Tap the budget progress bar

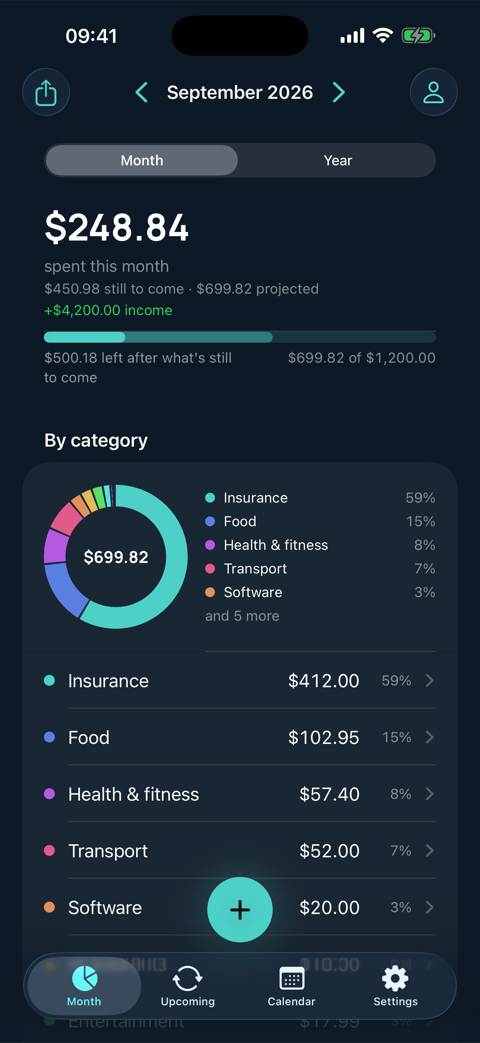[240, 337]
